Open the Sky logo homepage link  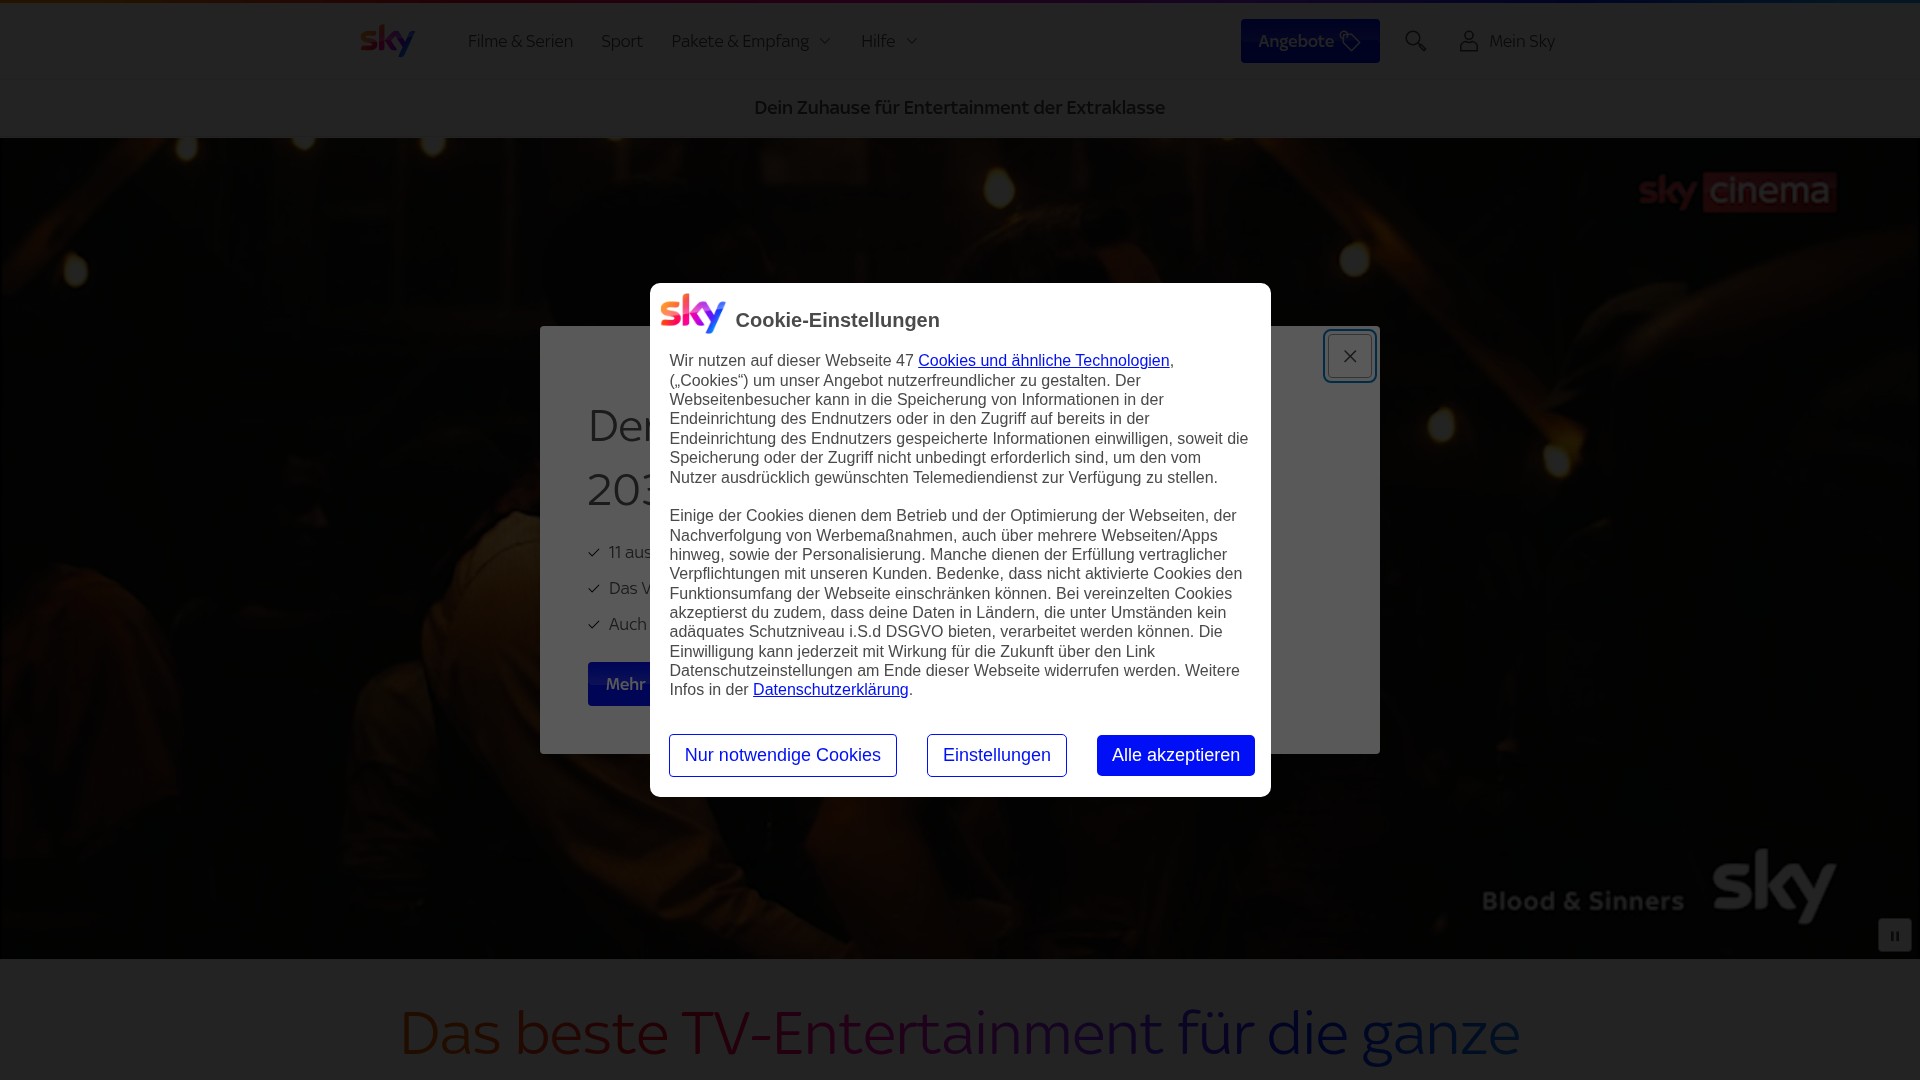(388, 41)
